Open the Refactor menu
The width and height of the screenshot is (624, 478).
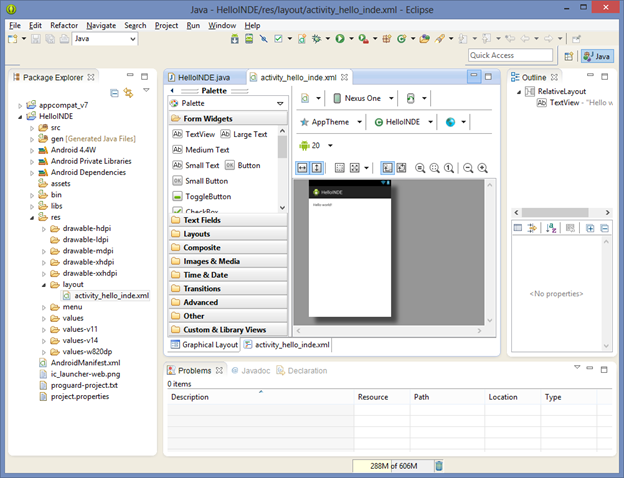(x=64, y=25)
